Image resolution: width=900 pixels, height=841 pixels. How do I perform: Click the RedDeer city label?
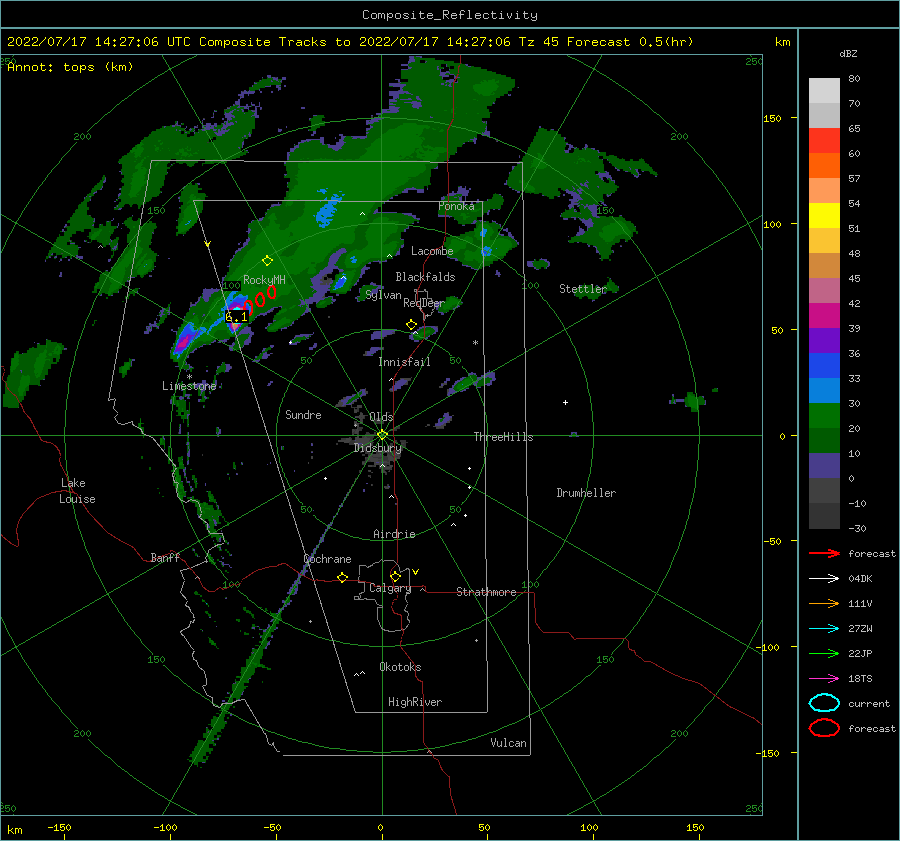click(424, 303)
